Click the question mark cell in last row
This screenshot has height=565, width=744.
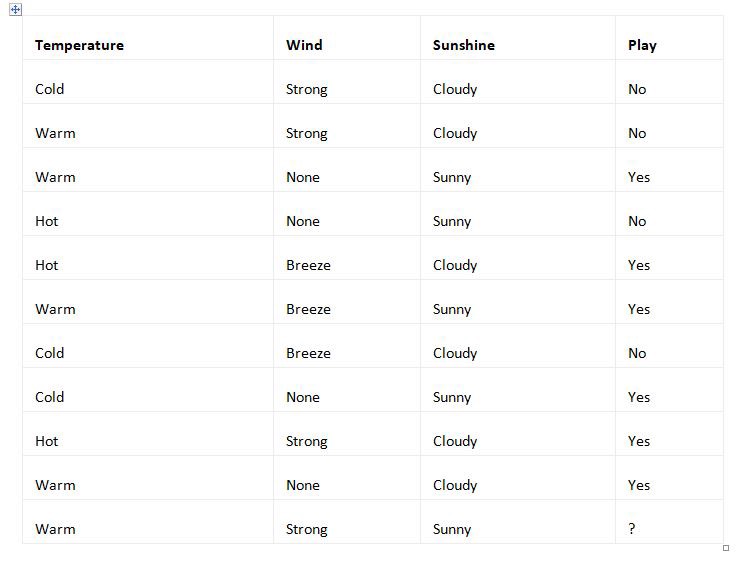coord(632,529)
